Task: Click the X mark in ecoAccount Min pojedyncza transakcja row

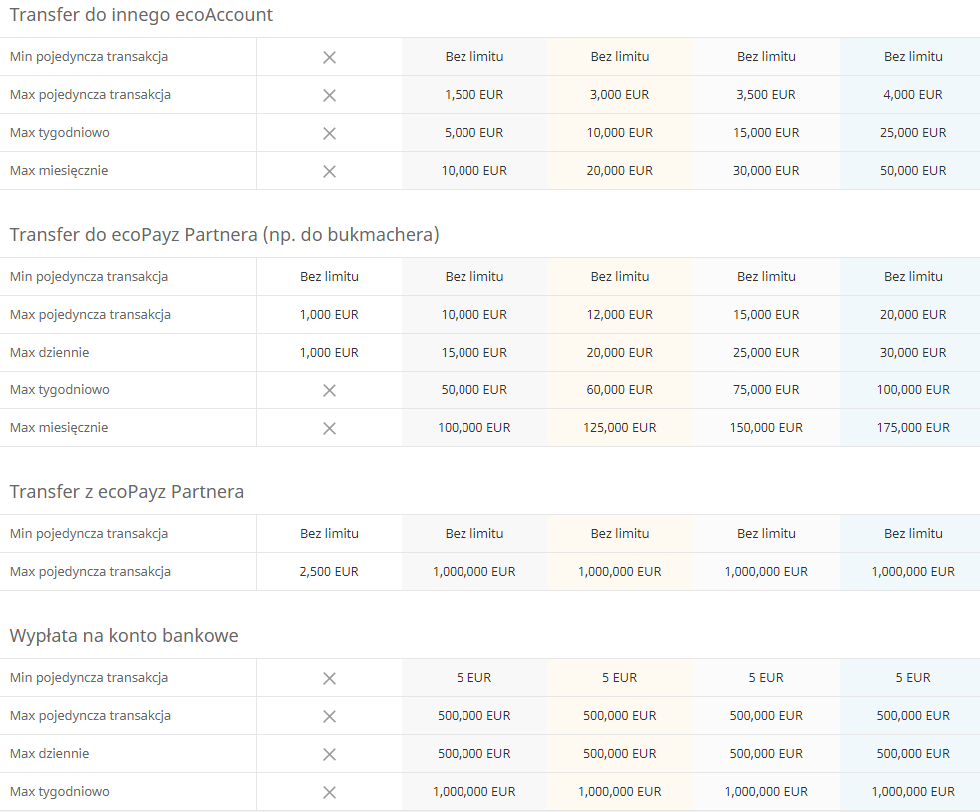Action: click(x=329, y=58)
